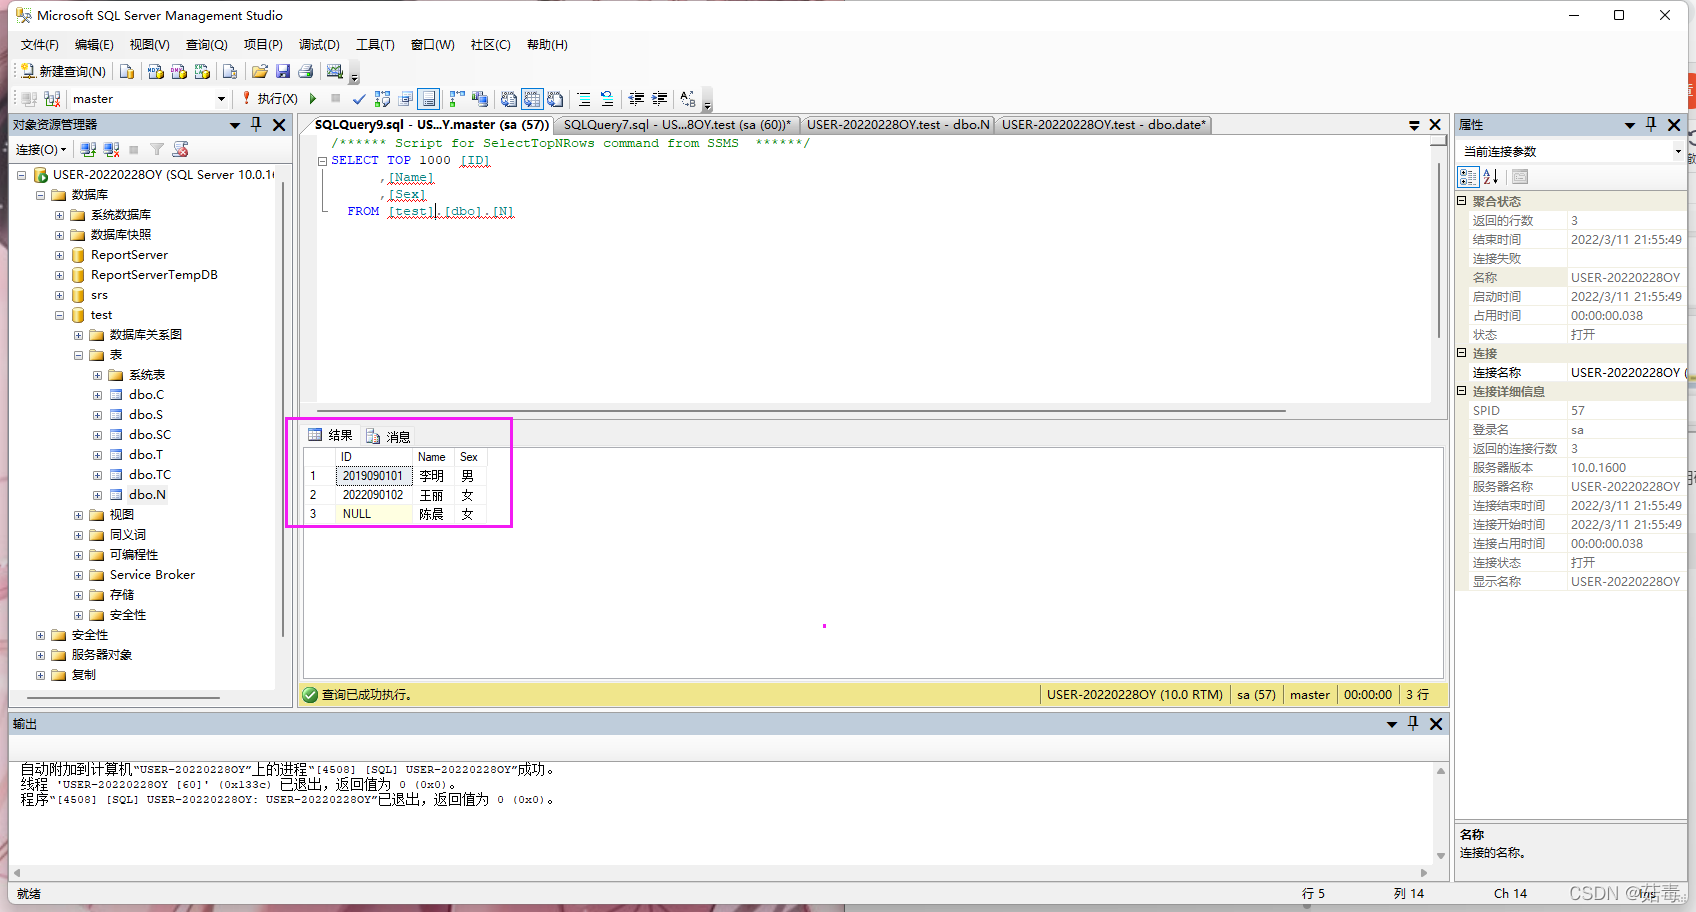Open the Tools (工具) menu
Viewport: 1696px width, 912px height.
click(375, 45)
